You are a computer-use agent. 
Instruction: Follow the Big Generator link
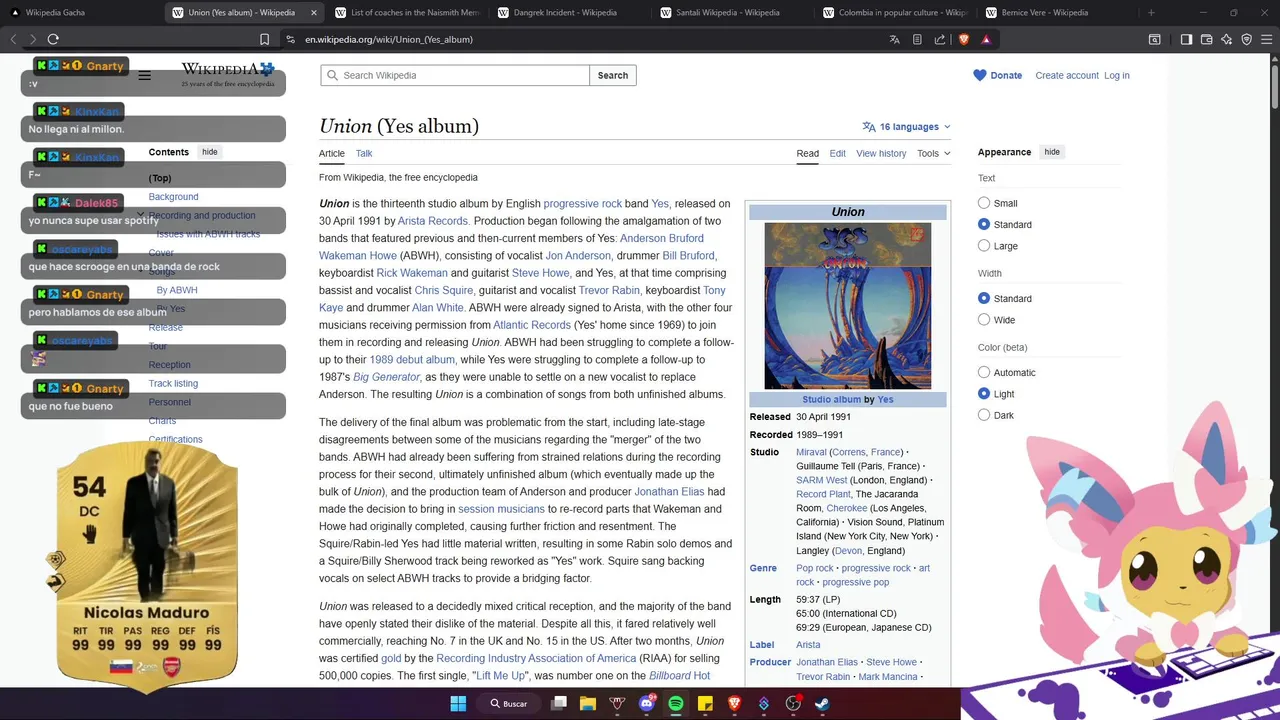point(386,377)
